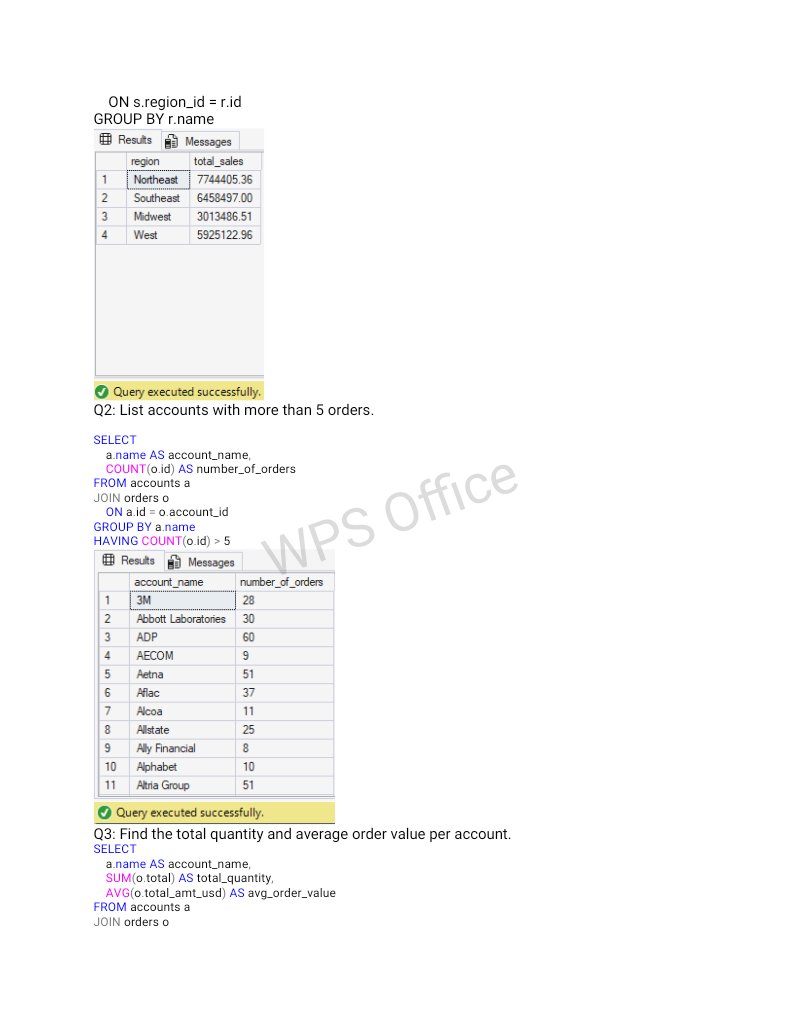Select the account_name column header

click(x=183, y=582)
